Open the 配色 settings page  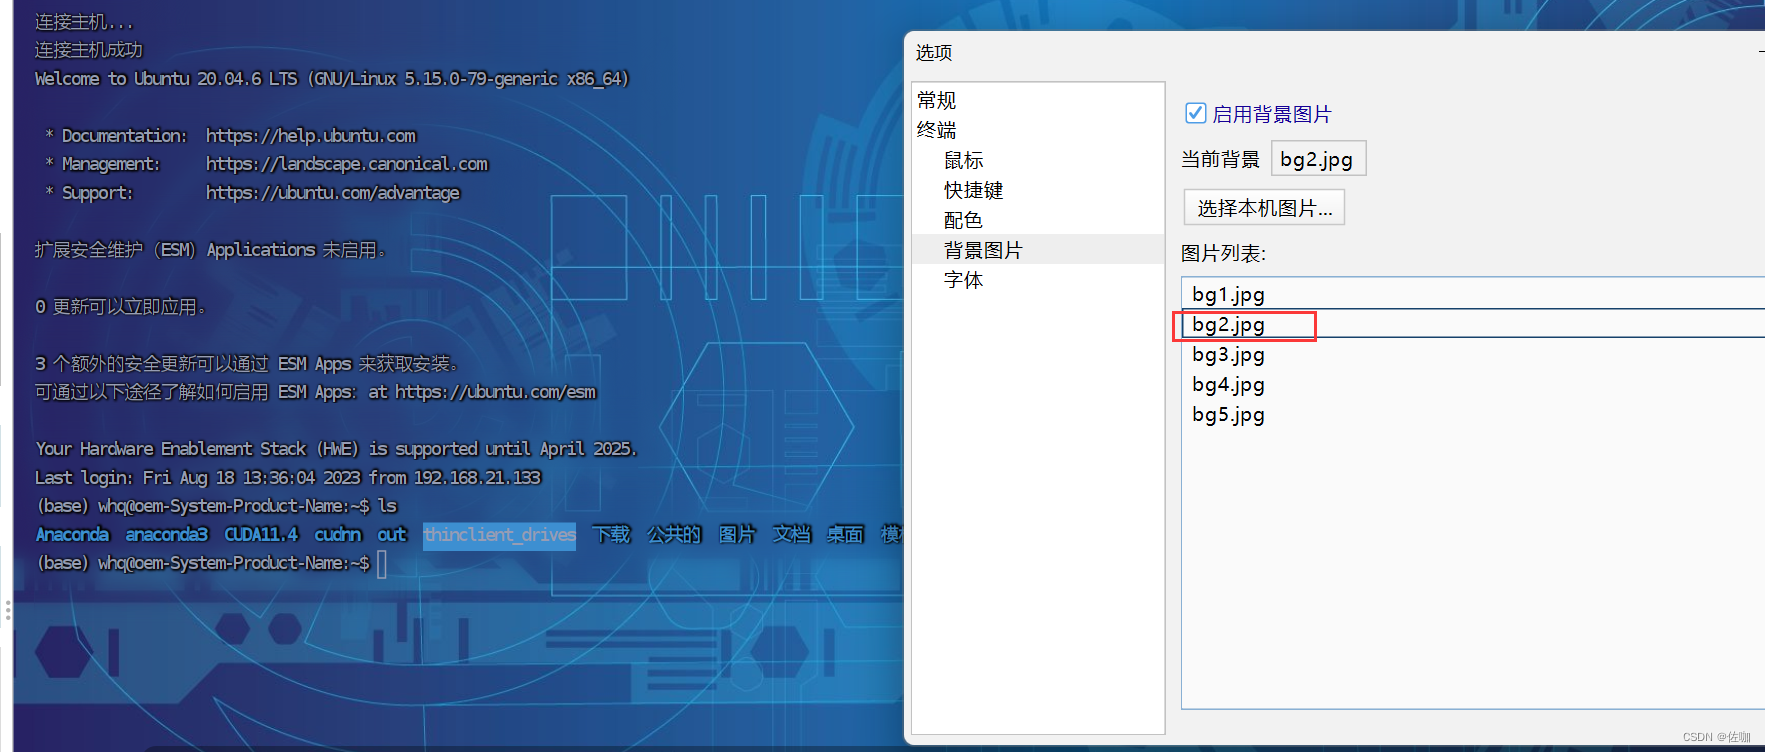point(963,220)
